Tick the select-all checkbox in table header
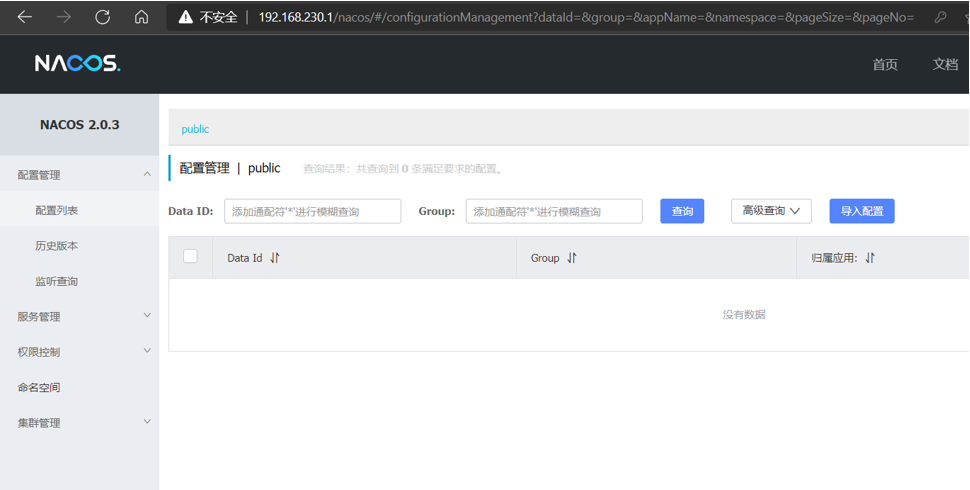 [191, 256]
